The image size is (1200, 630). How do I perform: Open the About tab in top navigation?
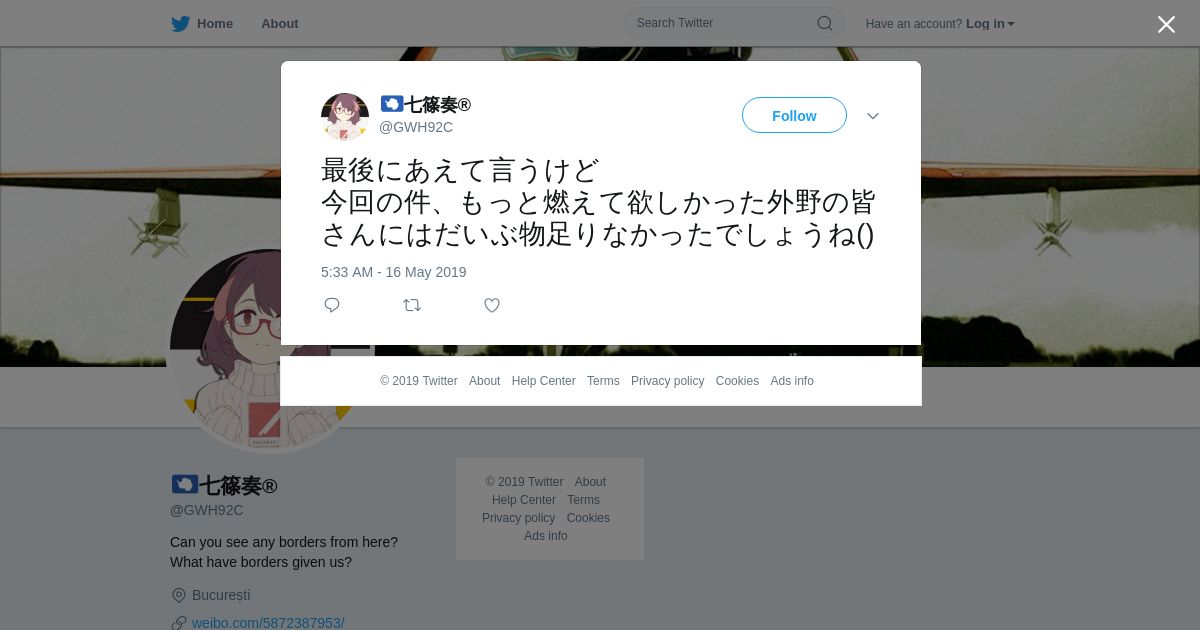coord(280,24)
